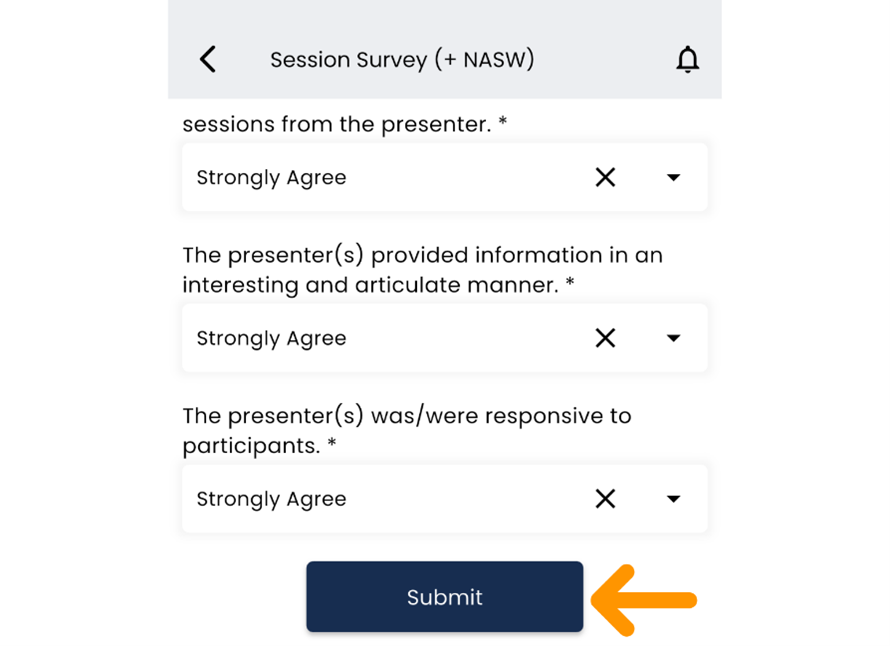The height and width of the screenshot is (646, 890).
Task: Expand the caret for 'responsive to participants'
Action: tap(673, 500)
